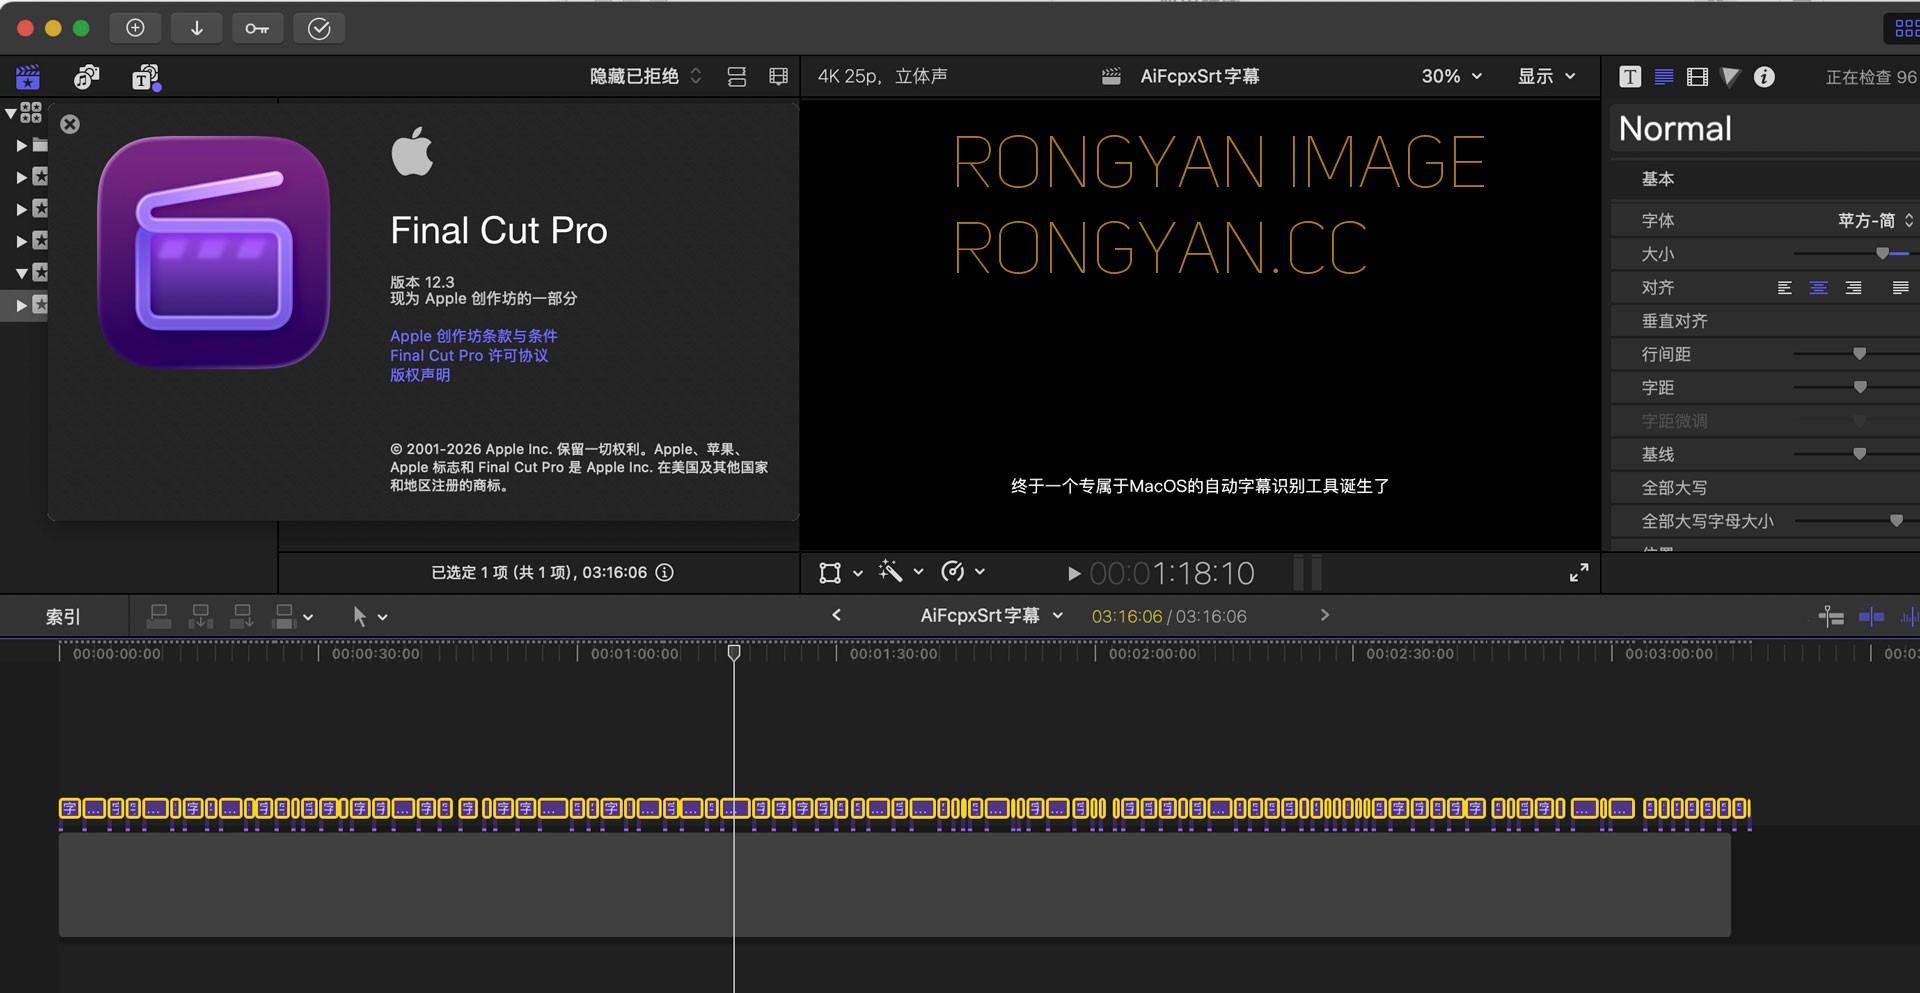Click the overwrite clip edit button
Viewport: 1920px width, 993px height.
coord(284,616)
